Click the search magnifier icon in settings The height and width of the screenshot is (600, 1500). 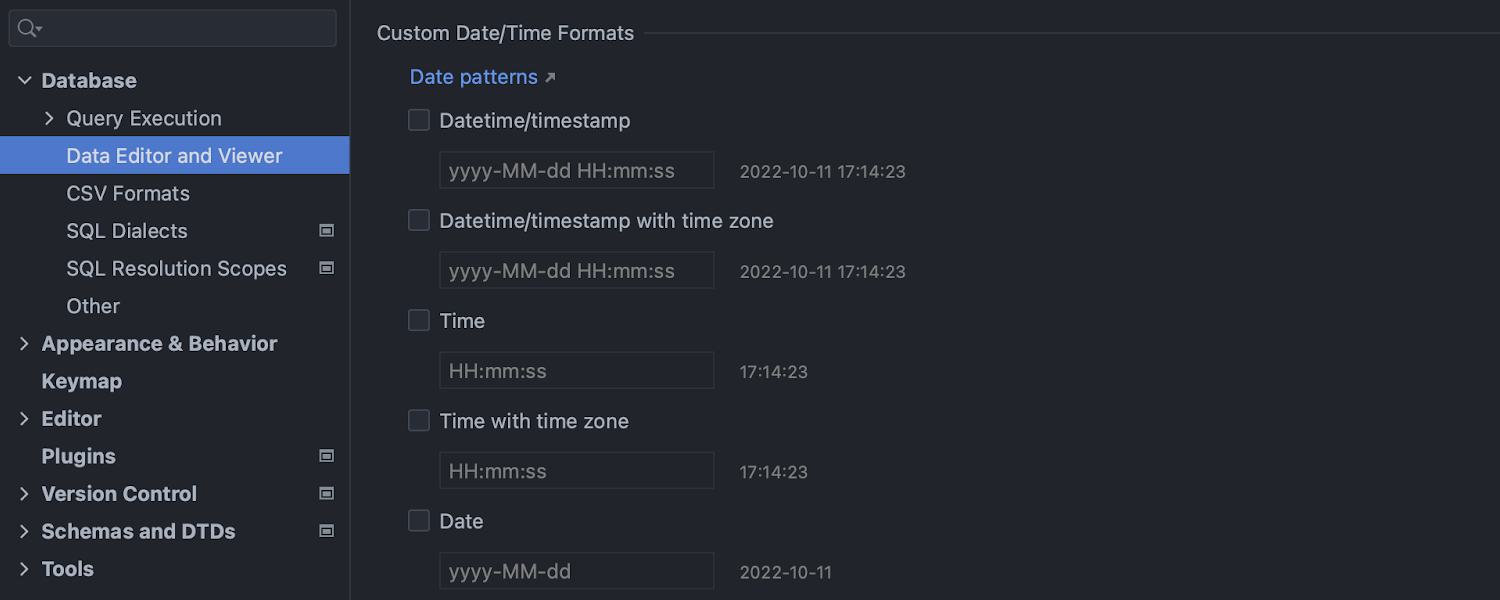[28, 29]
